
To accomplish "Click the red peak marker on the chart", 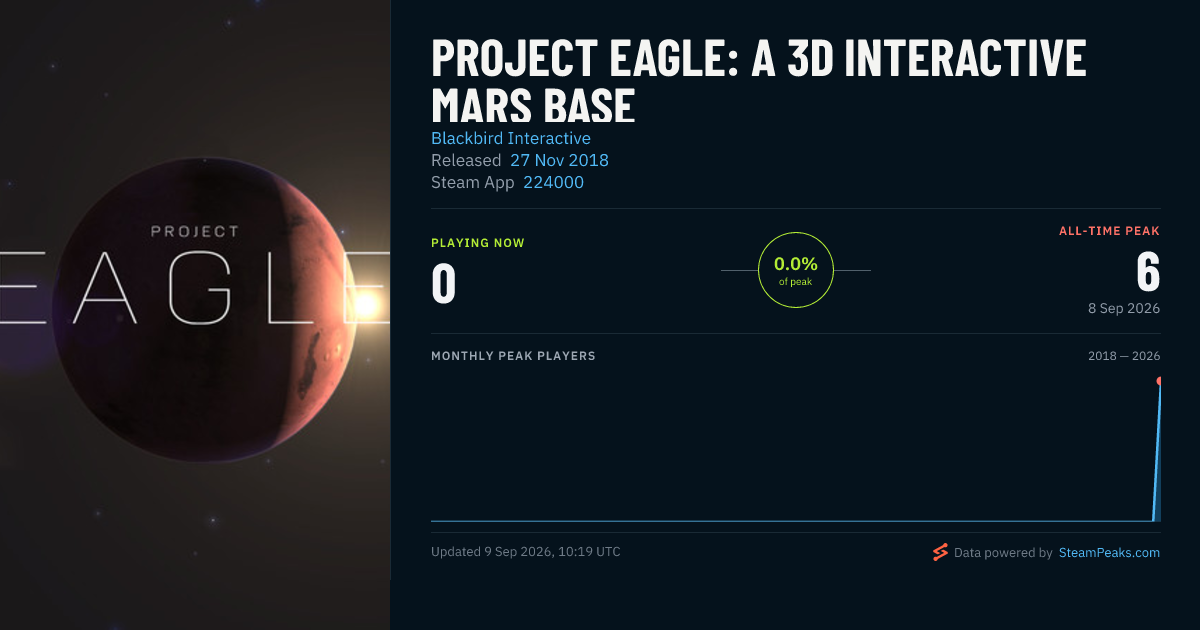I will (x=1160, y=381).
